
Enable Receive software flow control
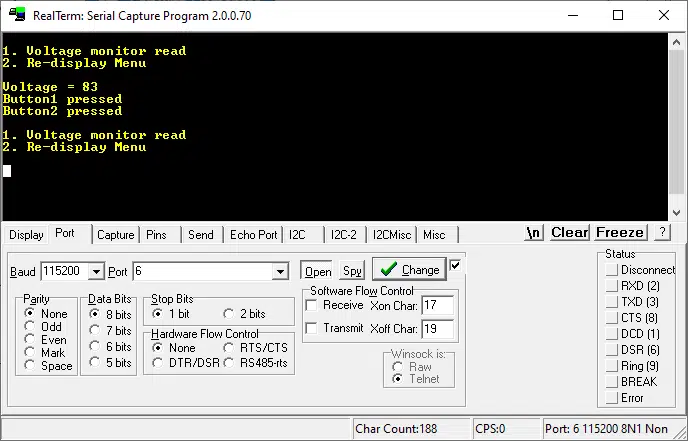tap(335, 305)
